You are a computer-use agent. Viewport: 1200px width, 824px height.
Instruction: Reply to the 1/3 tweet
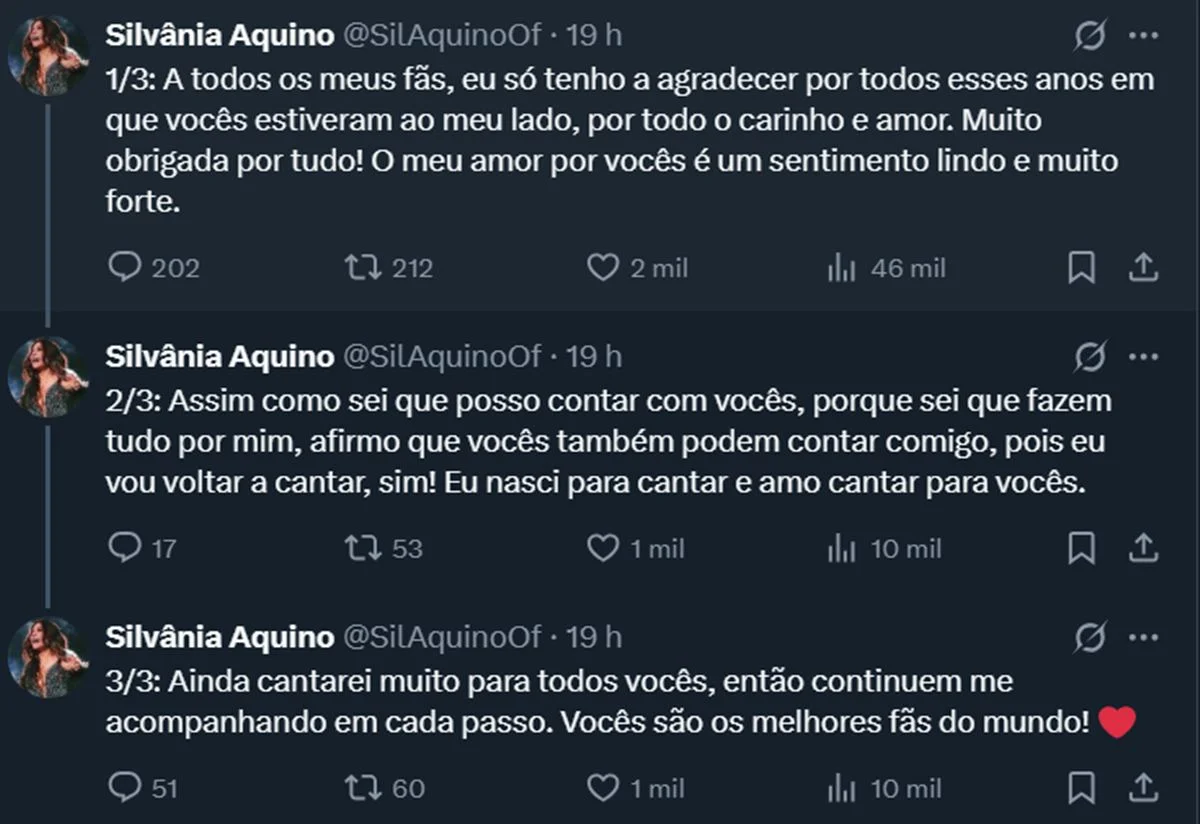[124, 268]
